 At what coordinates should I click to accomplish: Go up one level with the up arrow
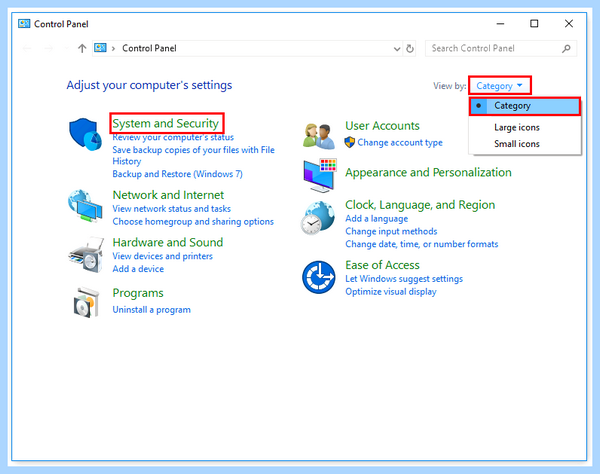click(x=82, y=48)
